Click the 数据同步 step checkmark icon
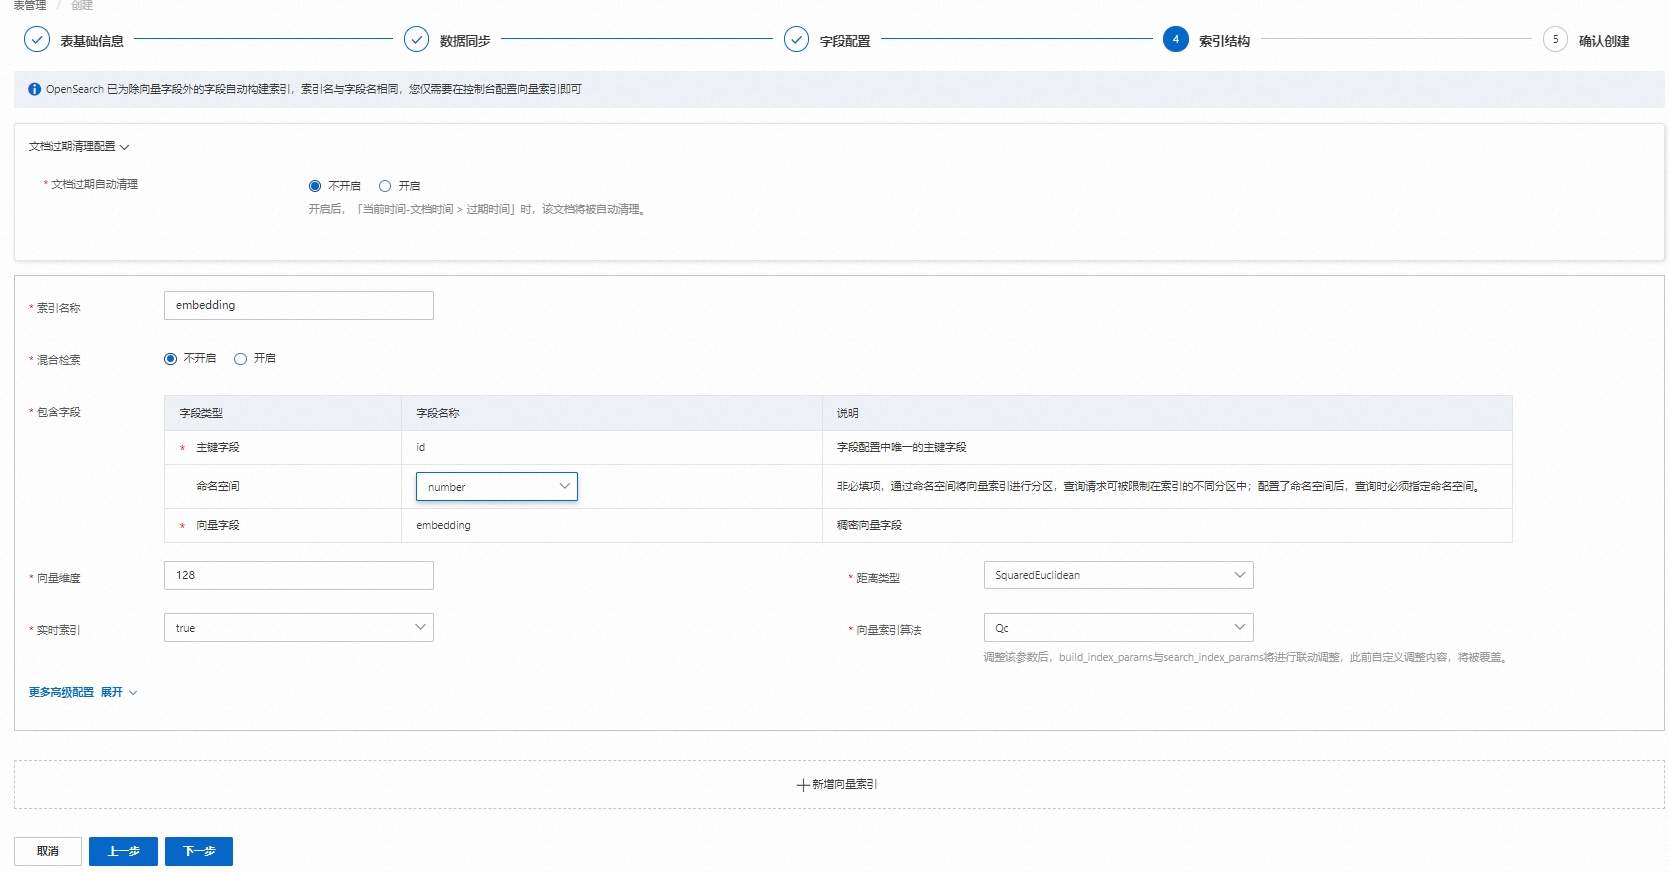 416,40
